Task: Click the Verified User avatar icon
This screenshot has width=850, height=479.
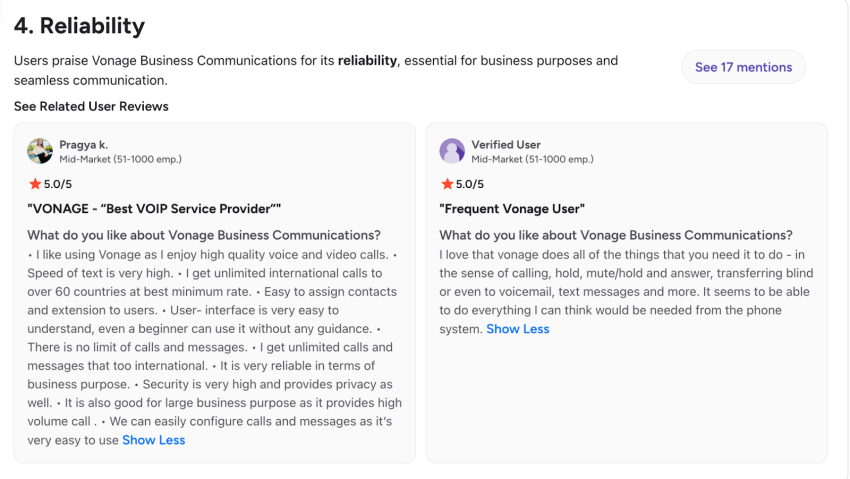Action: (x=452, y=151)
